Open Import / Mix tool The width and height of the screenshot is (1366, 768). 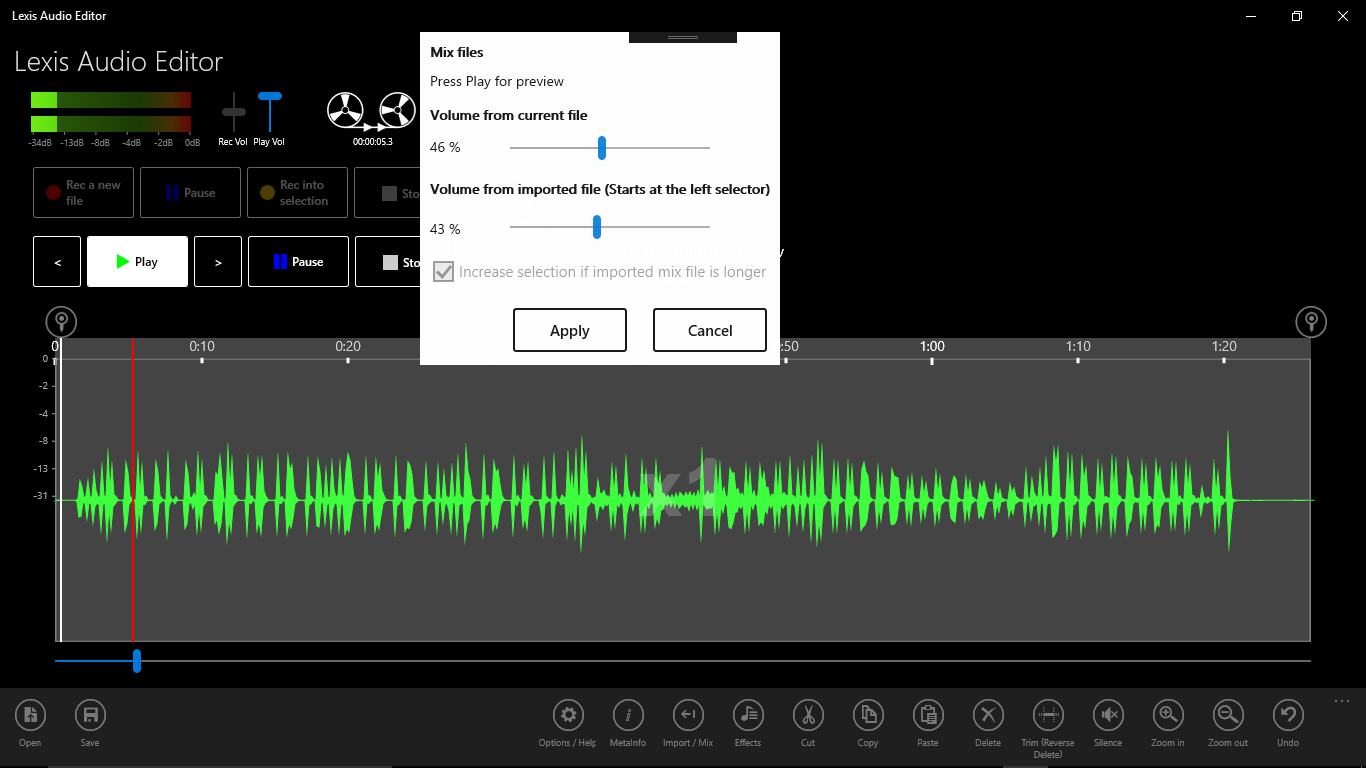point(688,715)
